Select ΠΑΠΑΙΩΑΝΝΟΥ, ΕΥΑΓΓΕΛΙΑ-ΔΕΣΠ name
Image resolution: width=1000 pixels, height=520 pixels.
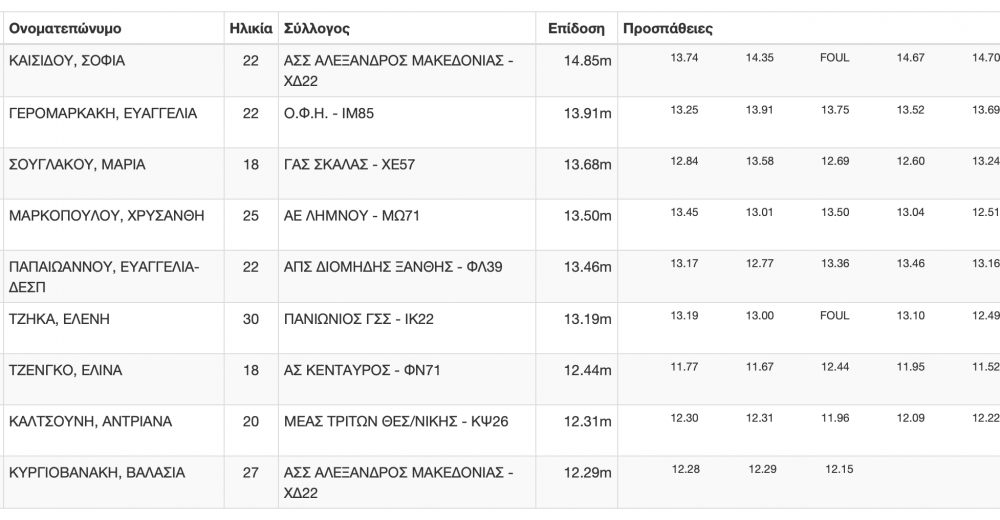104,277
